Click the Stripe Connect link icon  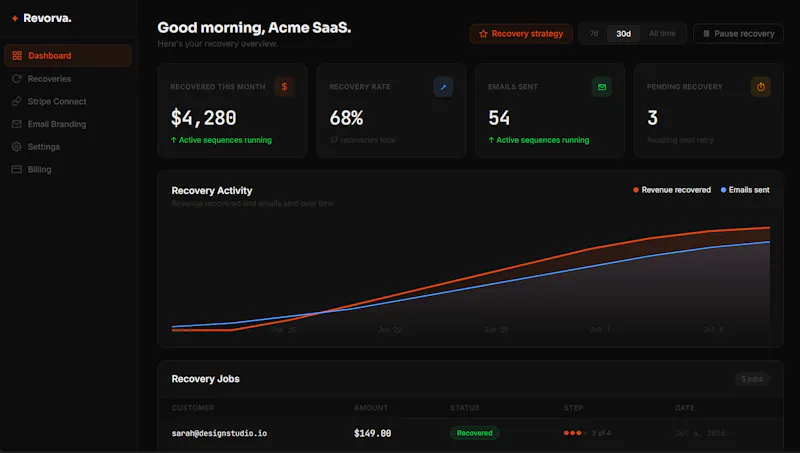coord(17,102)
